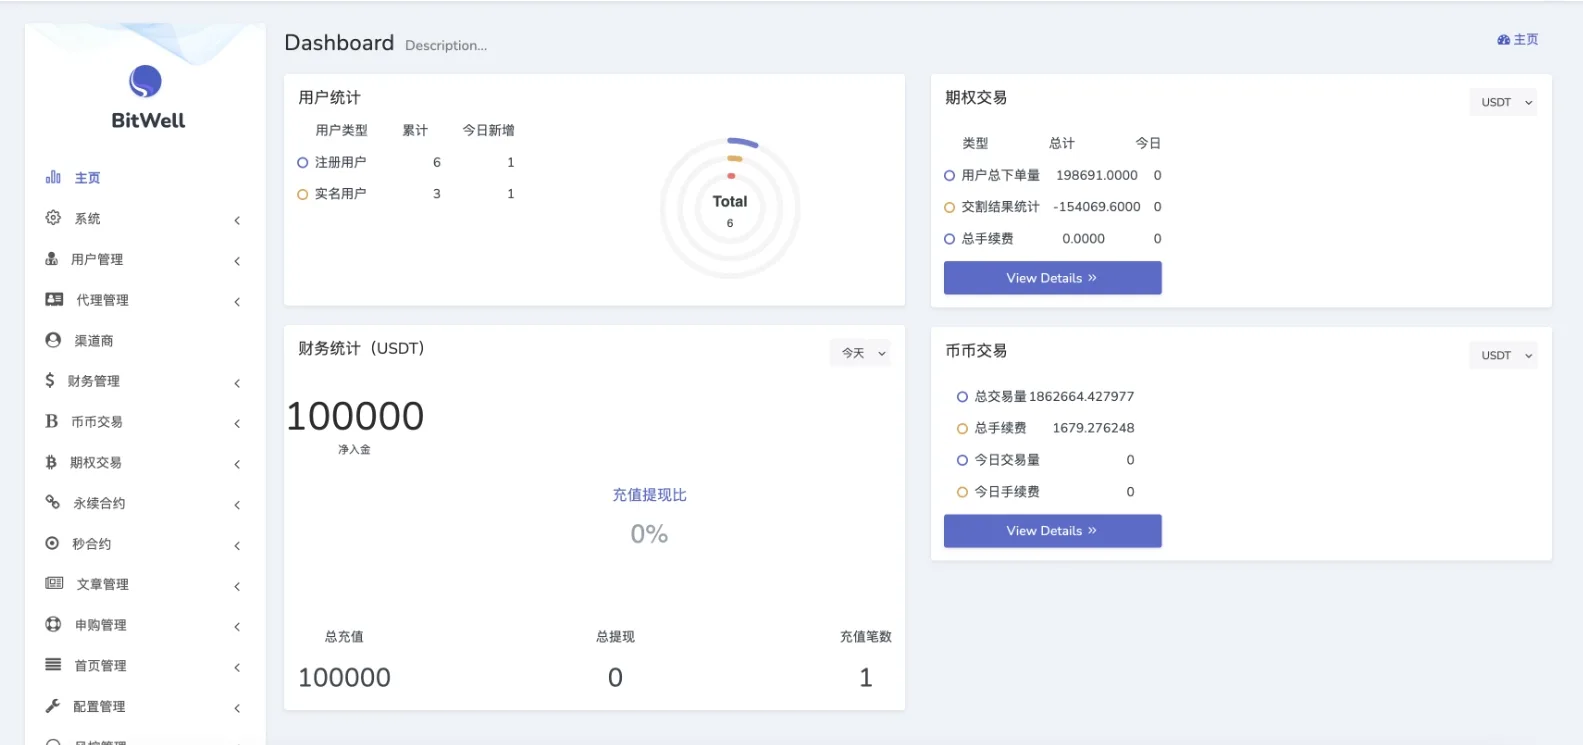
Task: Click View Details in 期权交易 panel
Action: pos(1052,278)
